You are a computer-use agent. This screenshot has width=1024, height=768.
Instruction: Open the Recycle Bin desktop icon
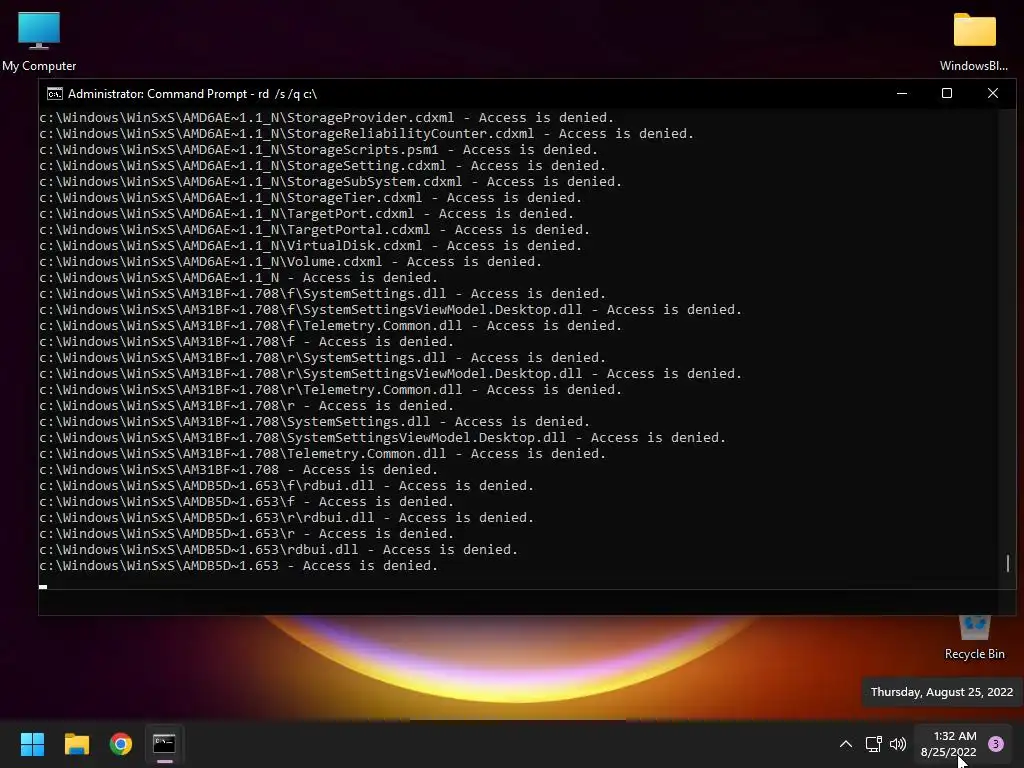(974, 637)
